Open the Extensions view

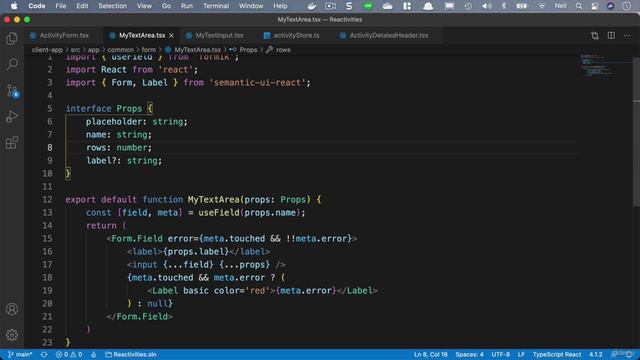click(x=12, y=143)
